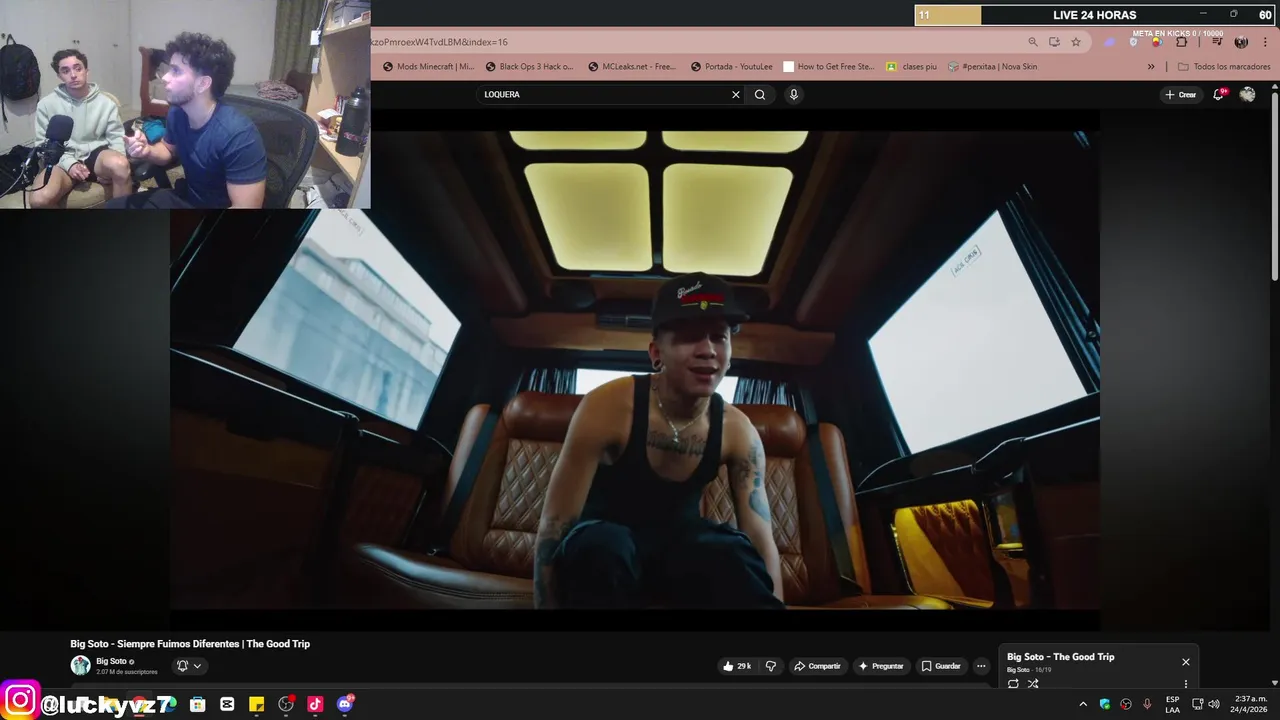
Task: Open clock showing 2:37 a. m.
Action: tap(1250, 704)
